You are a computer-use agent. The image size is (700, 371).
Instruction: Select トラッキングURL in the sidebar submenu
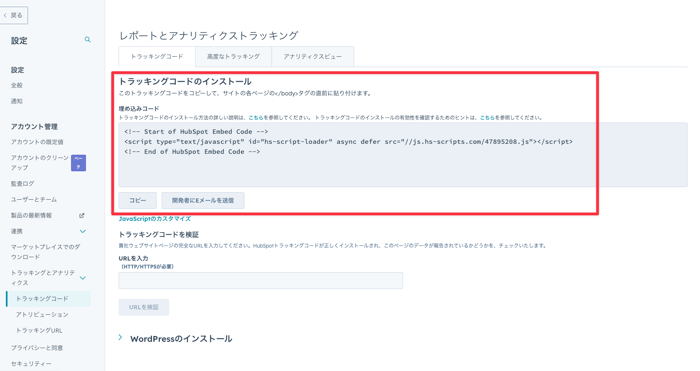(x=39, y=331)
